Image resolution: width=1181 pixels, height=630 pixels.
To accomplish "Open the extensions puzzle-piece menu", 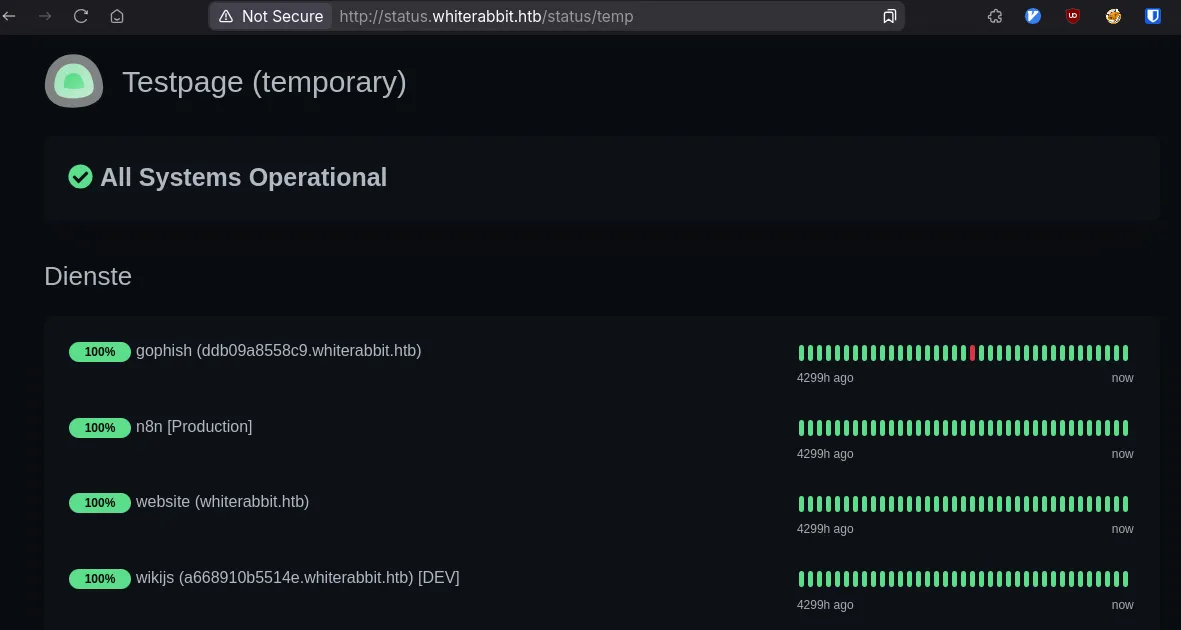I will point(995,16).
